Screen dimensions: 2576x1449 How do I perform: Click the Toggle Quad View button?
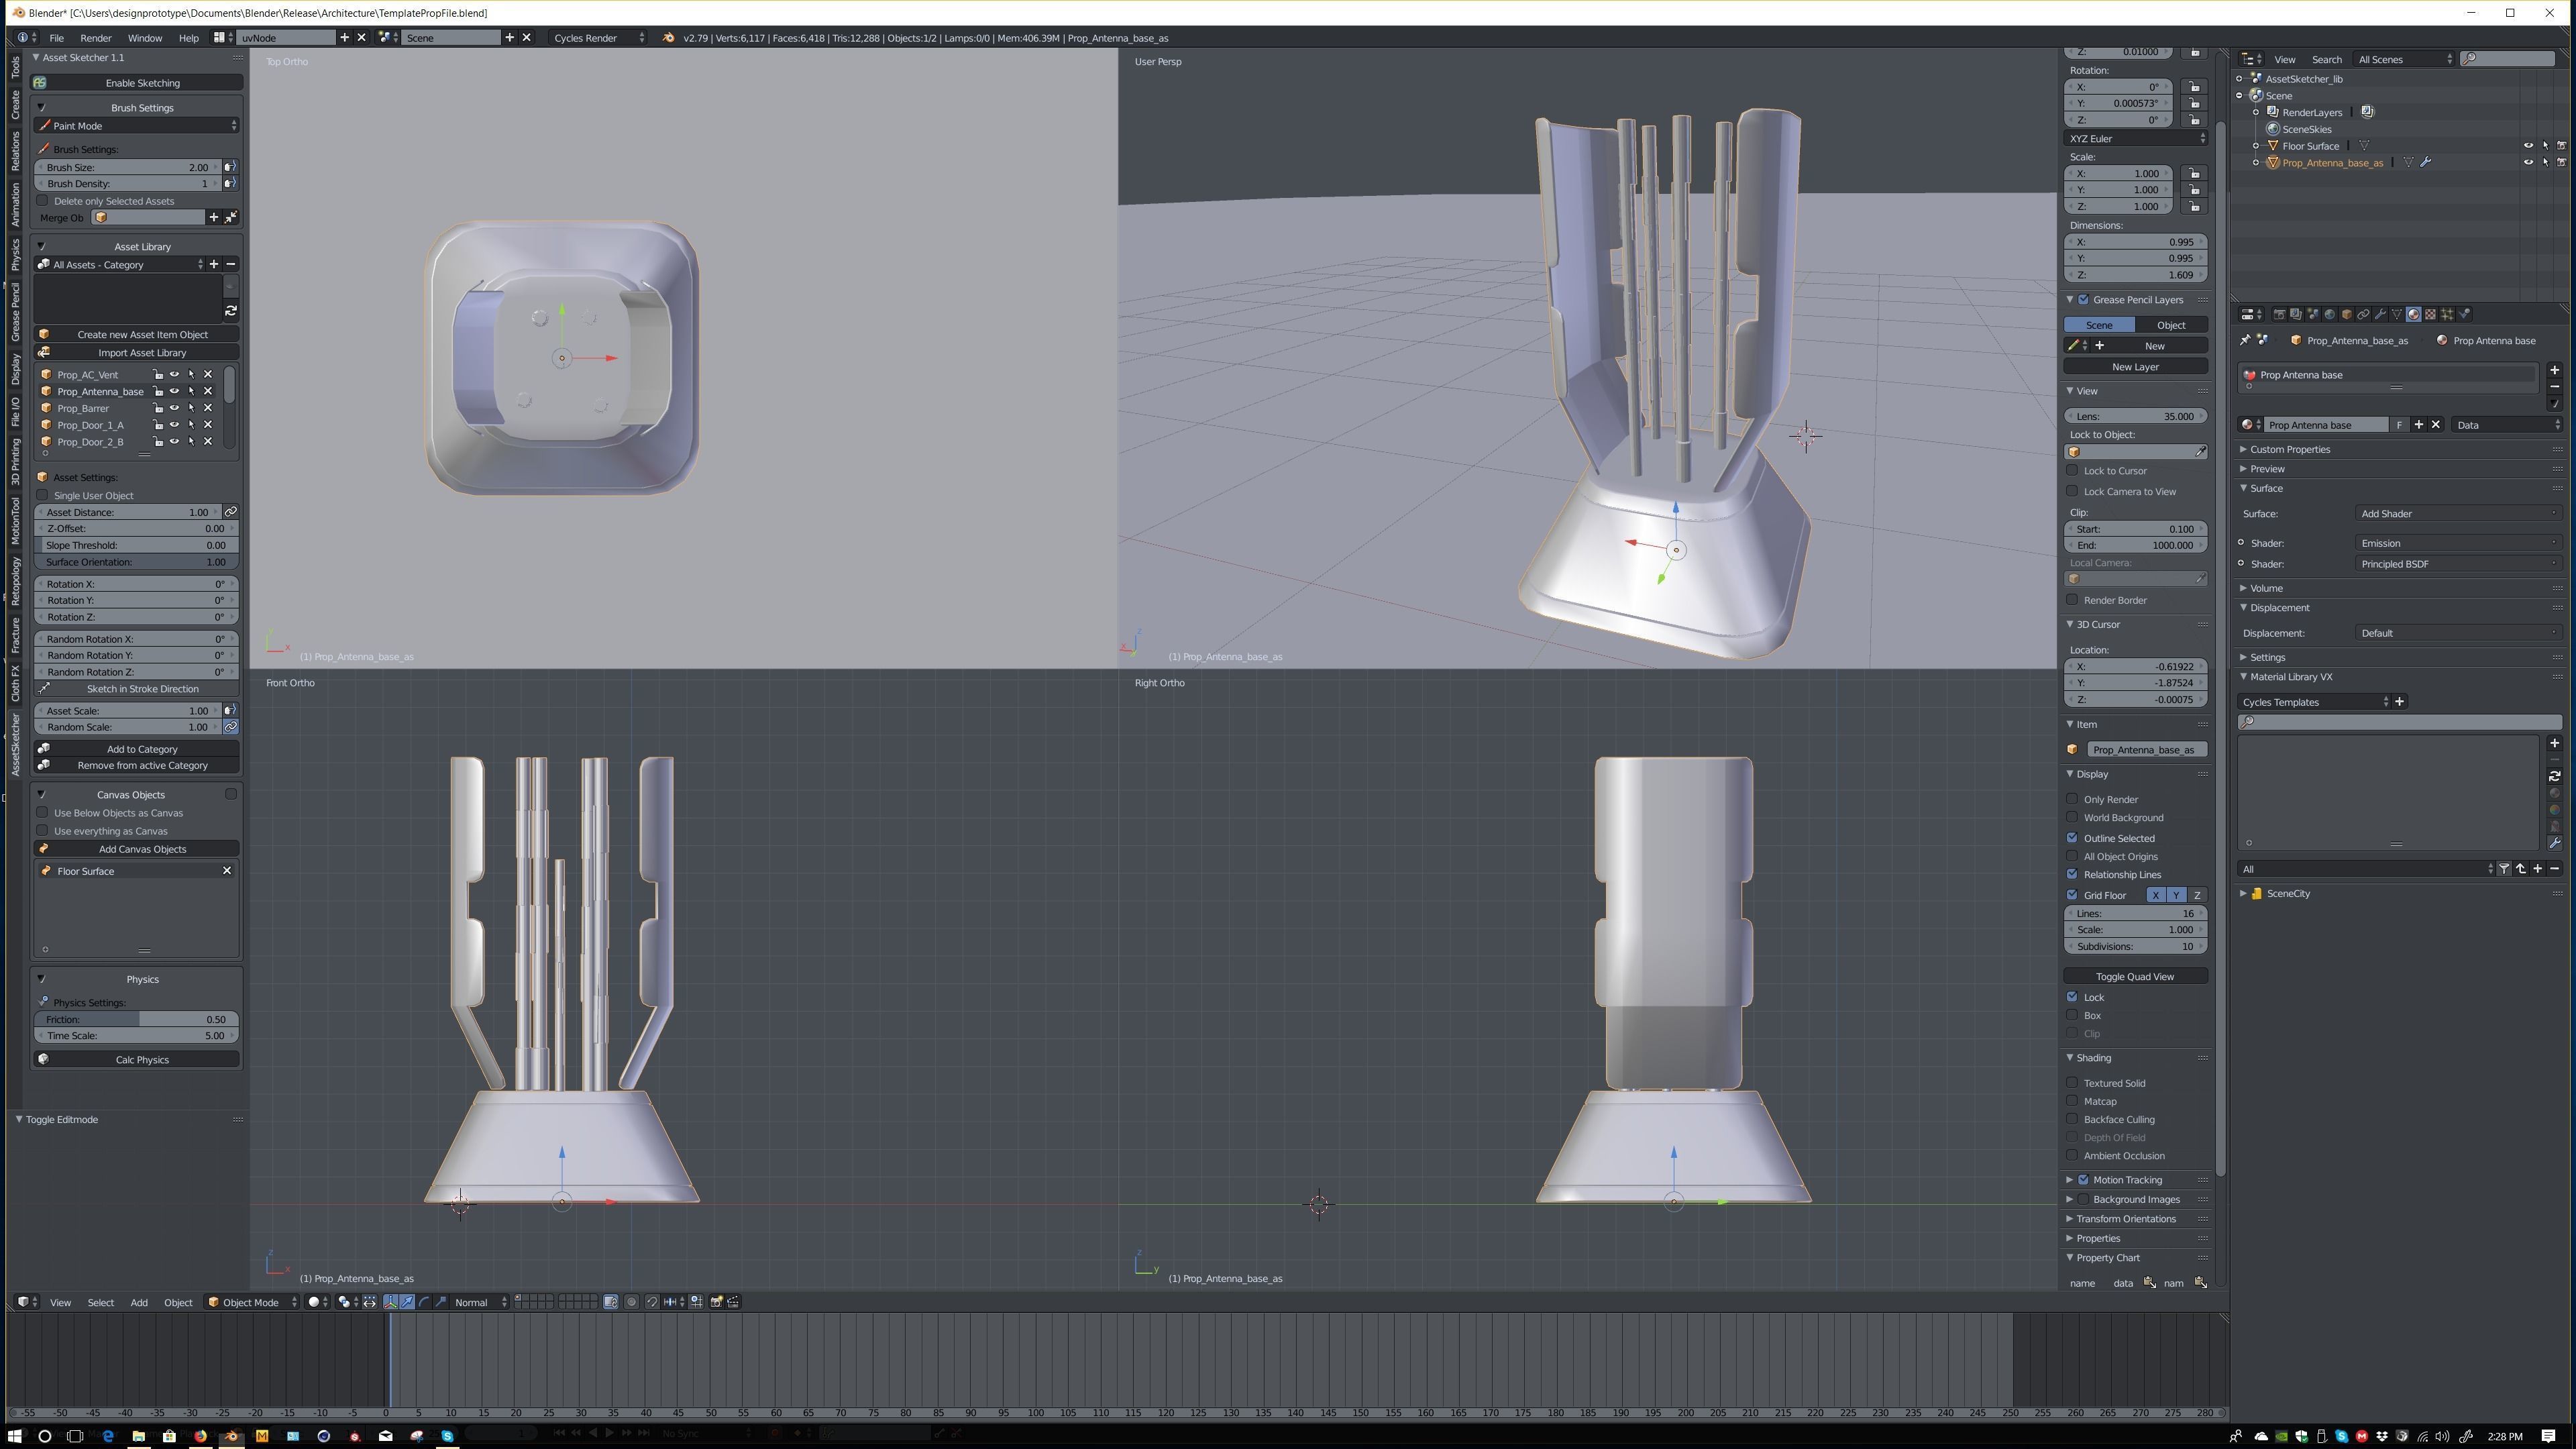[x=2136, y=977]
